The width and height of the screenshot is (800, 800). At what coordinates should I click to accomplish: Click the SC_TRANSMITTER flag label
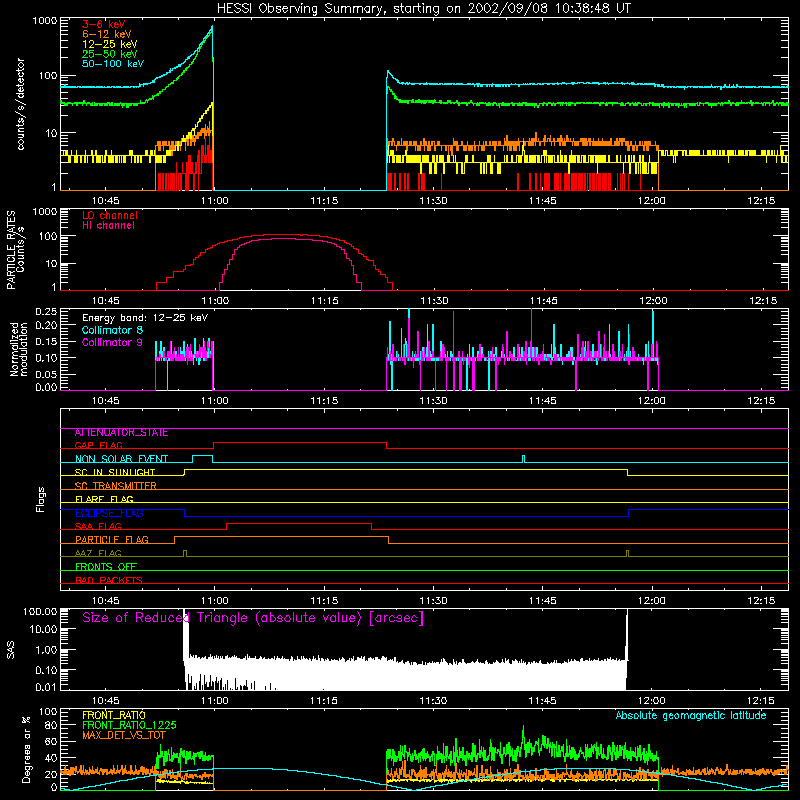click(x=115, y=486)
